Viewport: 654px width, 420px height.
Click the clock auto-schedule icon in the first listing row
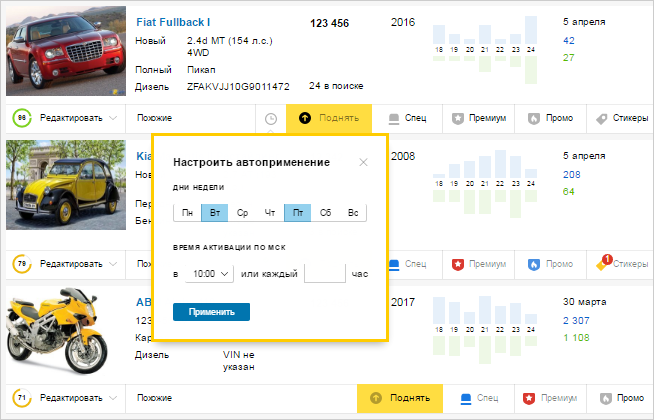tap(271, 118)
